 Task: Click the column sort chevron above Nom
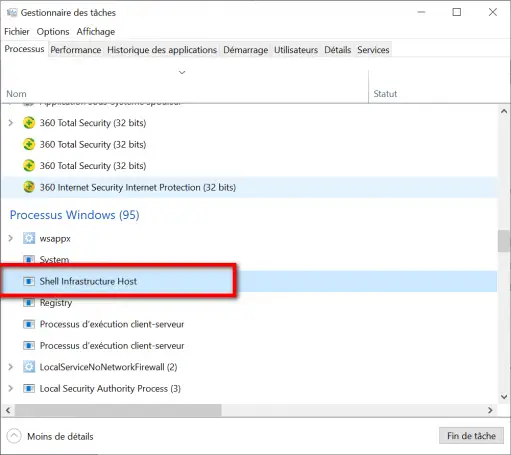[x=182, y=72]
